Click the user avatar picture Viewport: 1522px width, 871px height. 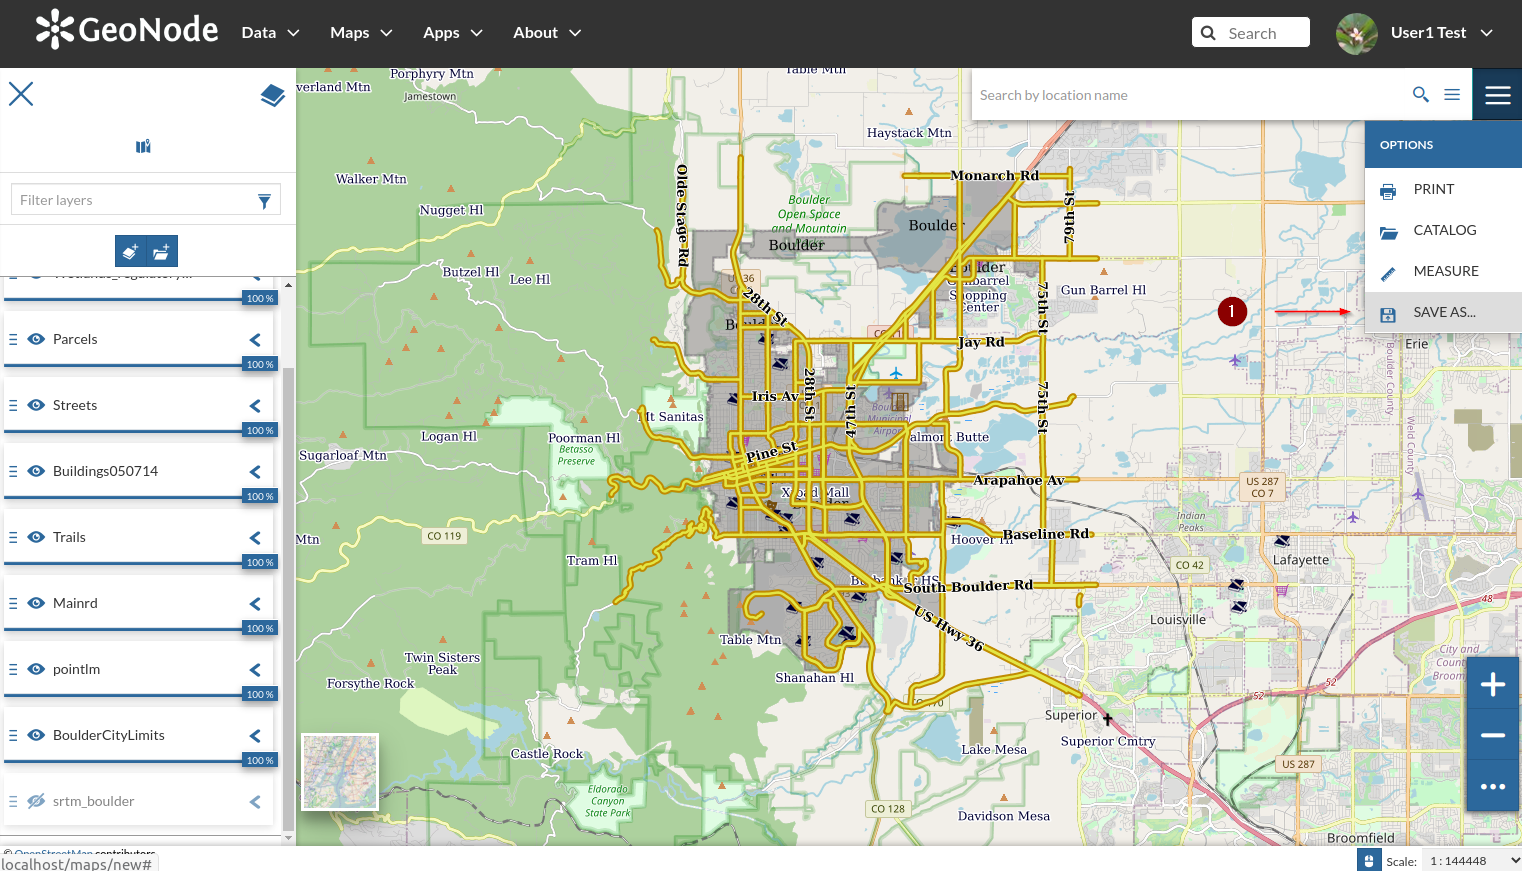point(1357,34)
